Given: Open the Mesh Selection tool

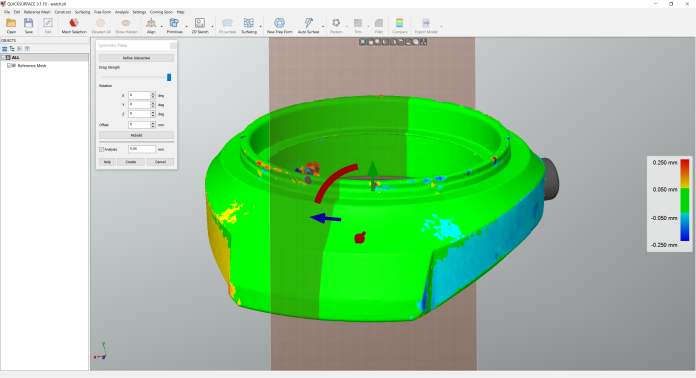Looking at the screenshot, I should point(74,26).
